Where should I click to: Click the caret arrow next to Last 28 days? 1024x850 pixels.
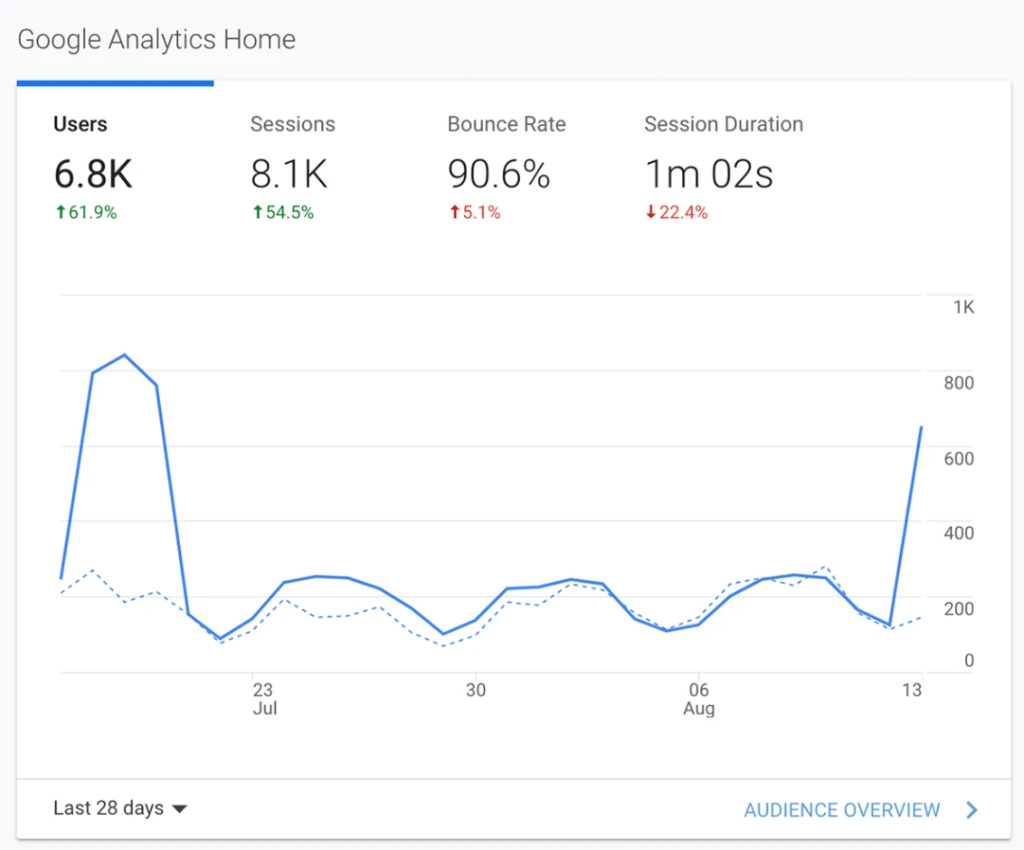point(180,809)
